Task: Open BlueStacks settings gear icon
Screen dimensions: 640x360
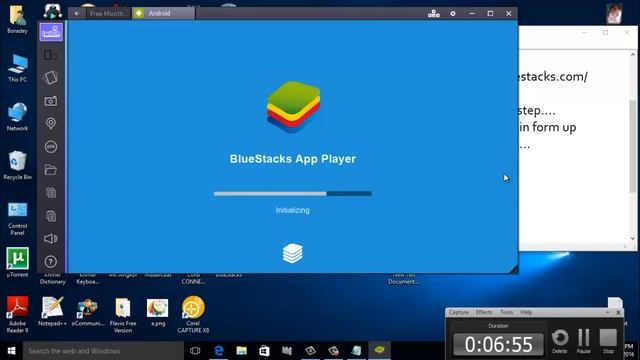Action: (453, 13)
